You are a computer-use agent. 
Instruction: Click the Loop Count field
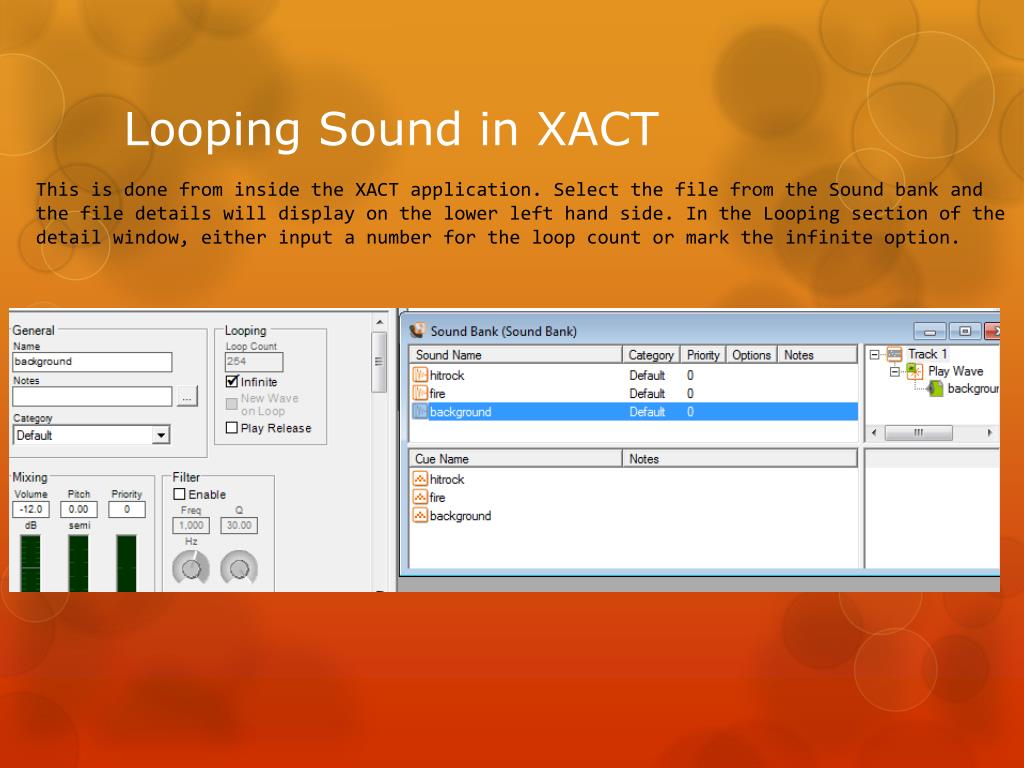254,362
